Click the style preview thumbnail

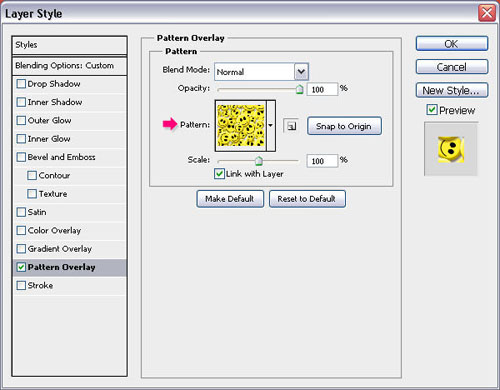(451, 149)
